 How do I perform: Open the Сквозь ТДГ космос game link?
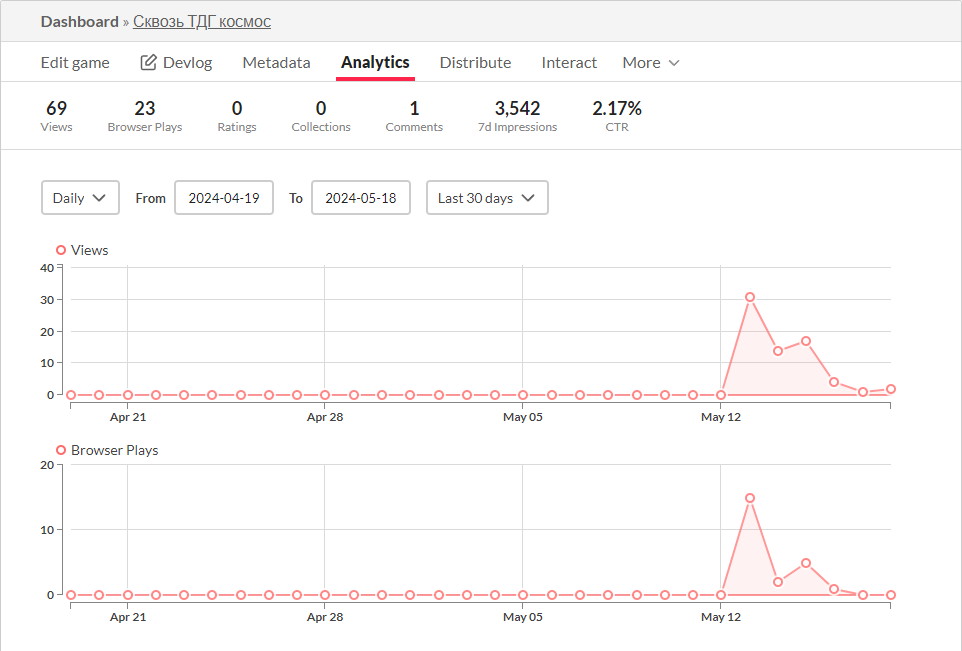tap(202, 21)
